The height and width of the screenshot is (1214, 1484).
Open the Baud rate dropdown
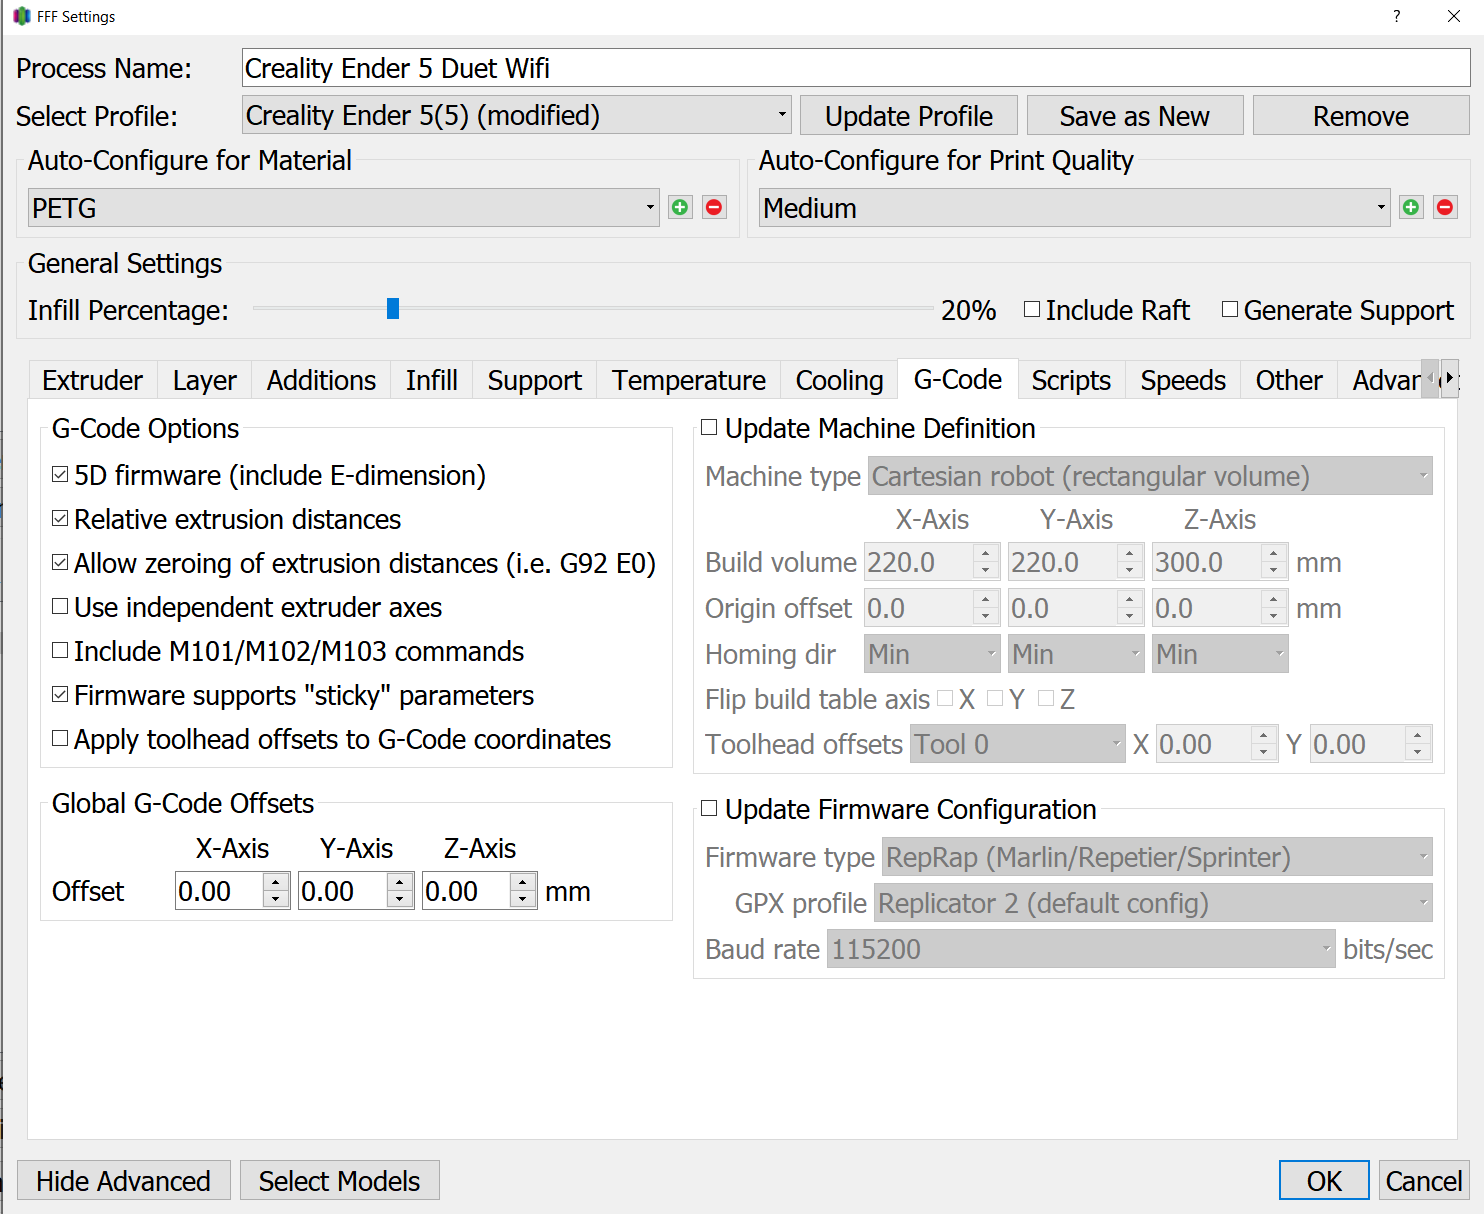point(1081,949)
